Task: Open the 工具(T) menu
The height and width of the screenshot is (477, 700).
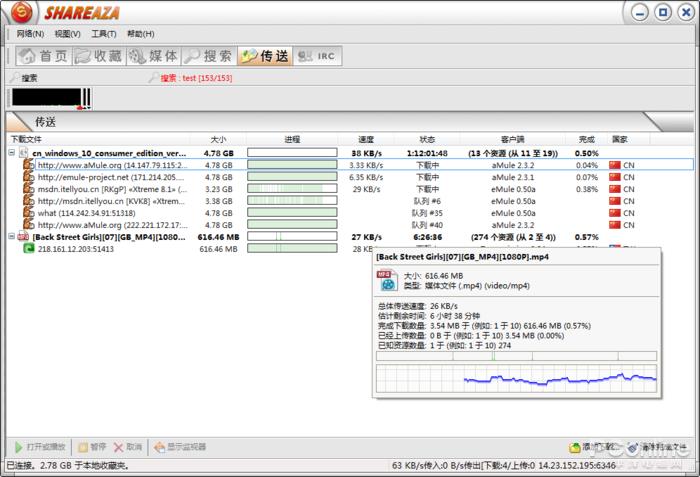Action: click(x=103, y=34)
